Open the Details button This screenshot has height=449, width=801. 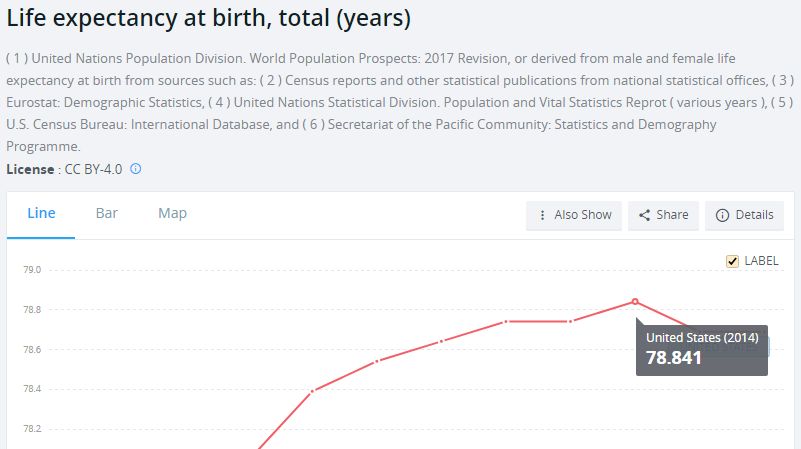[x=744, y=216]
